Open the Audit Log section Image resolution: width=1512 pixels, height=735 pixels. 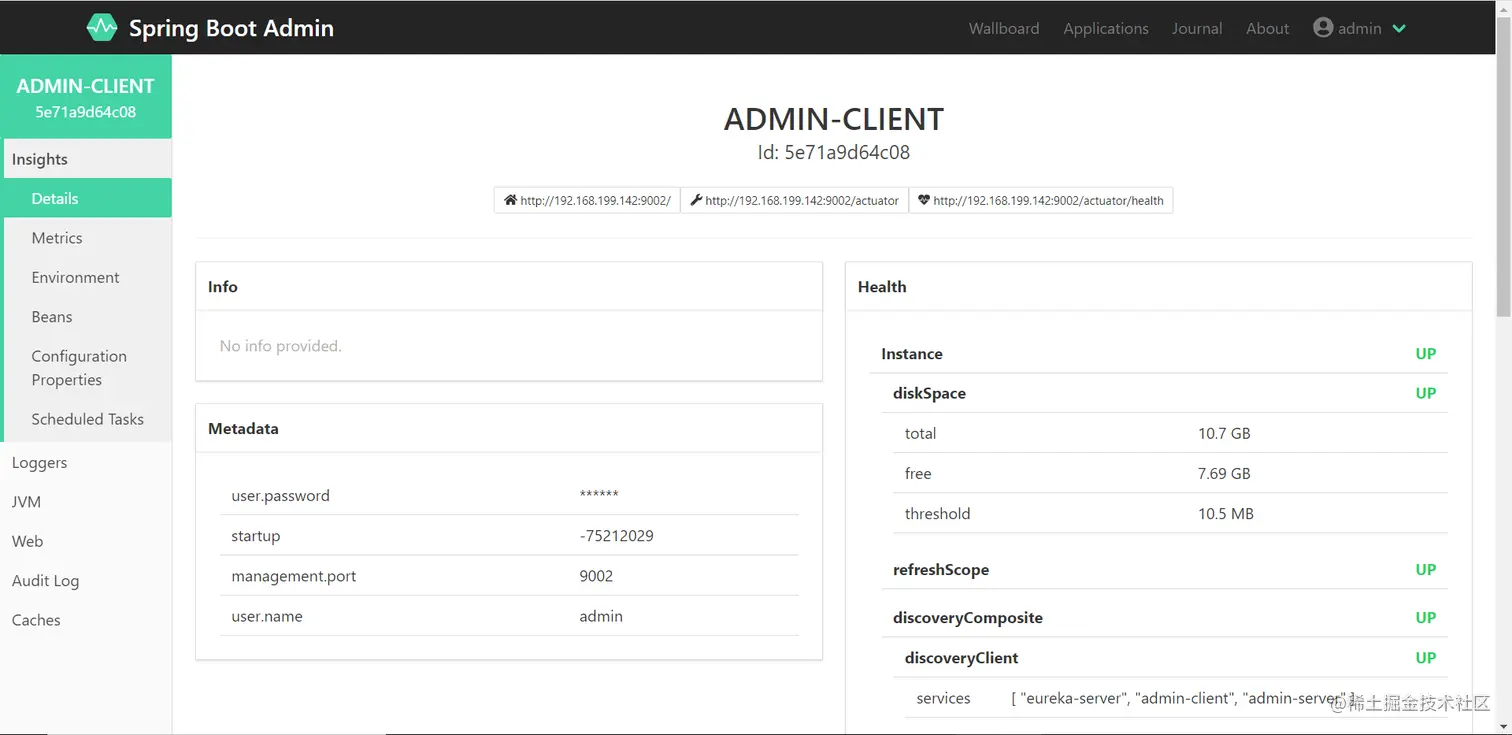click(86, 581)
